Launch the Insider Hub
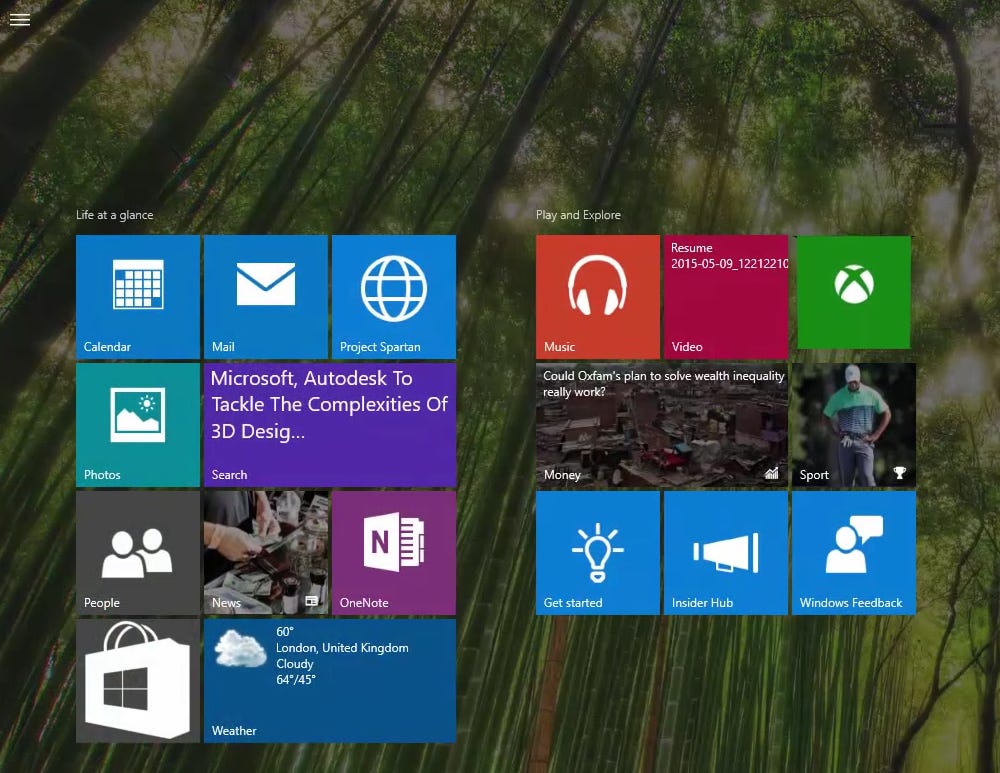The image size is (1000, 773). 725,552
